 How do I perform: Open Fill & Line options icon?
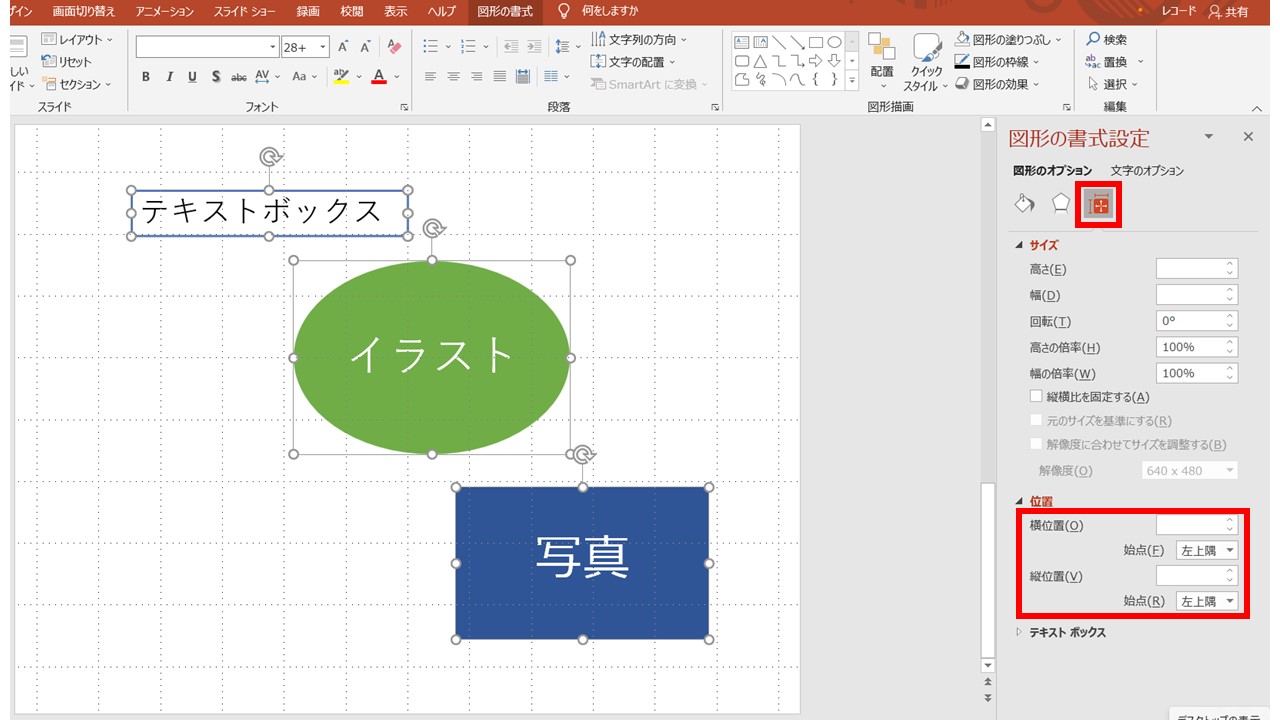(1024, 203)
